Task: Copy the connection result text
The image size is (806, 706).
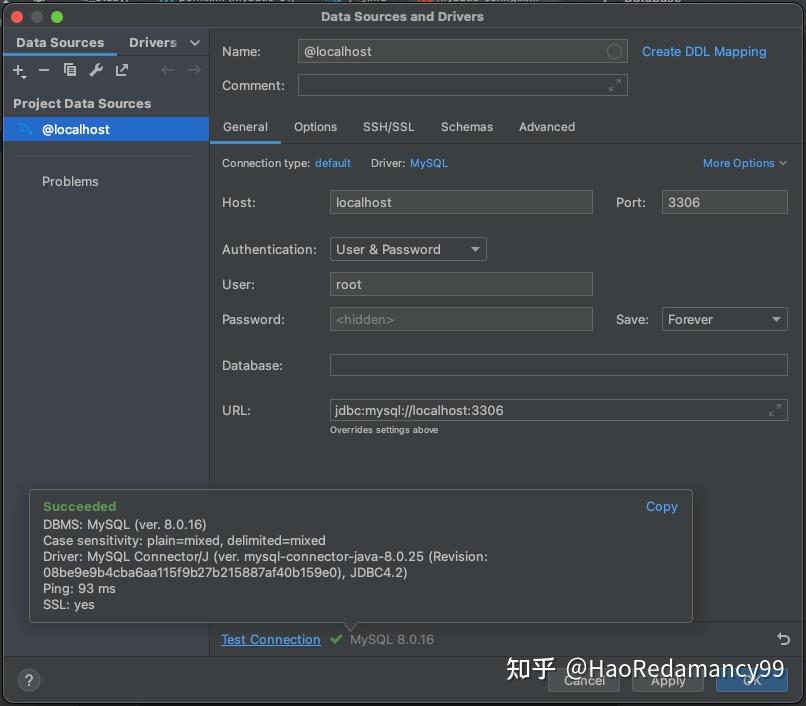Action: (x=662, y=506)
